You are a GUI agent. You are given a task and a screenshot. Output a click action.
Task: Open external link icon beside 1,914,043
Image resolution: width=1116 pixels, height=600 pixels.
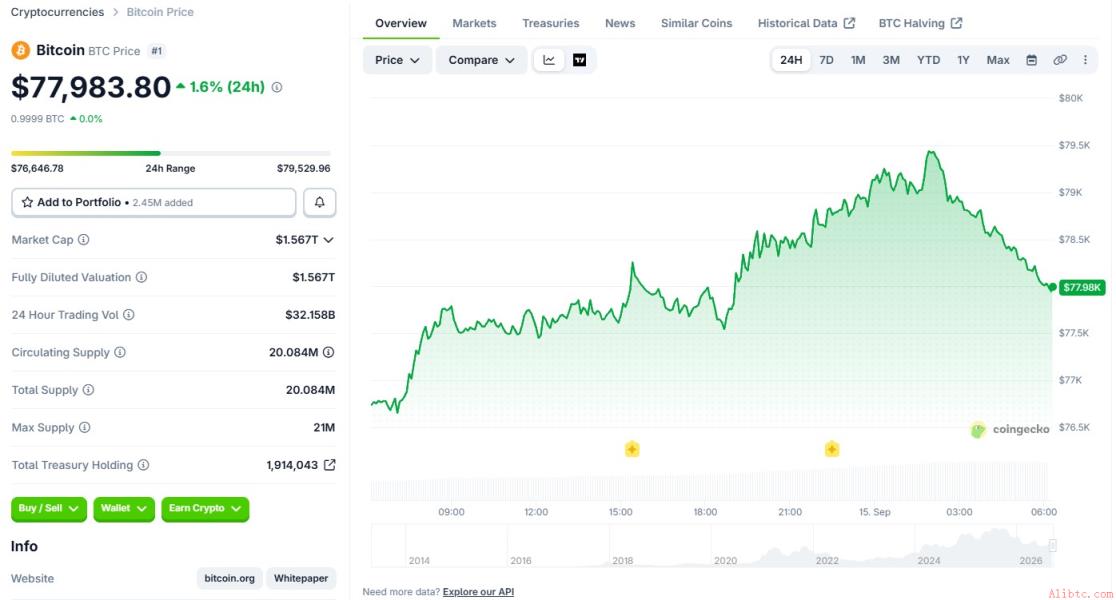pos(330,465)
